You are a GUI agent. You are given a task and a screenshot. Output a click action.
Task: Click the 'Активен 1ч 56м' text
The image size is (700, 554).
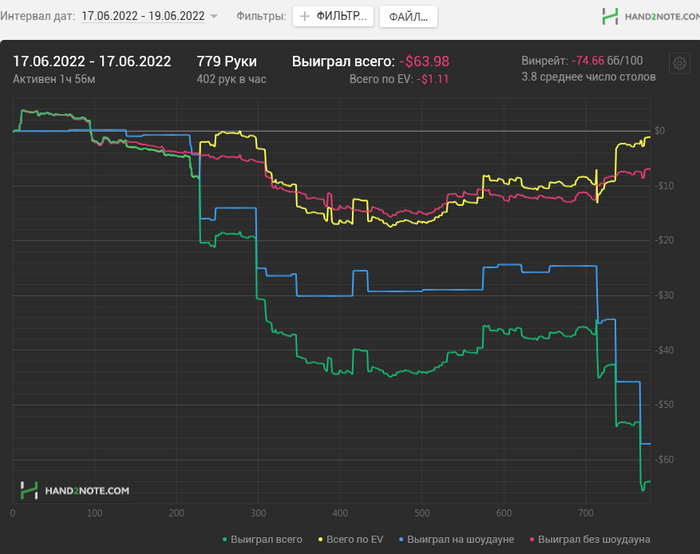[54, 79]
